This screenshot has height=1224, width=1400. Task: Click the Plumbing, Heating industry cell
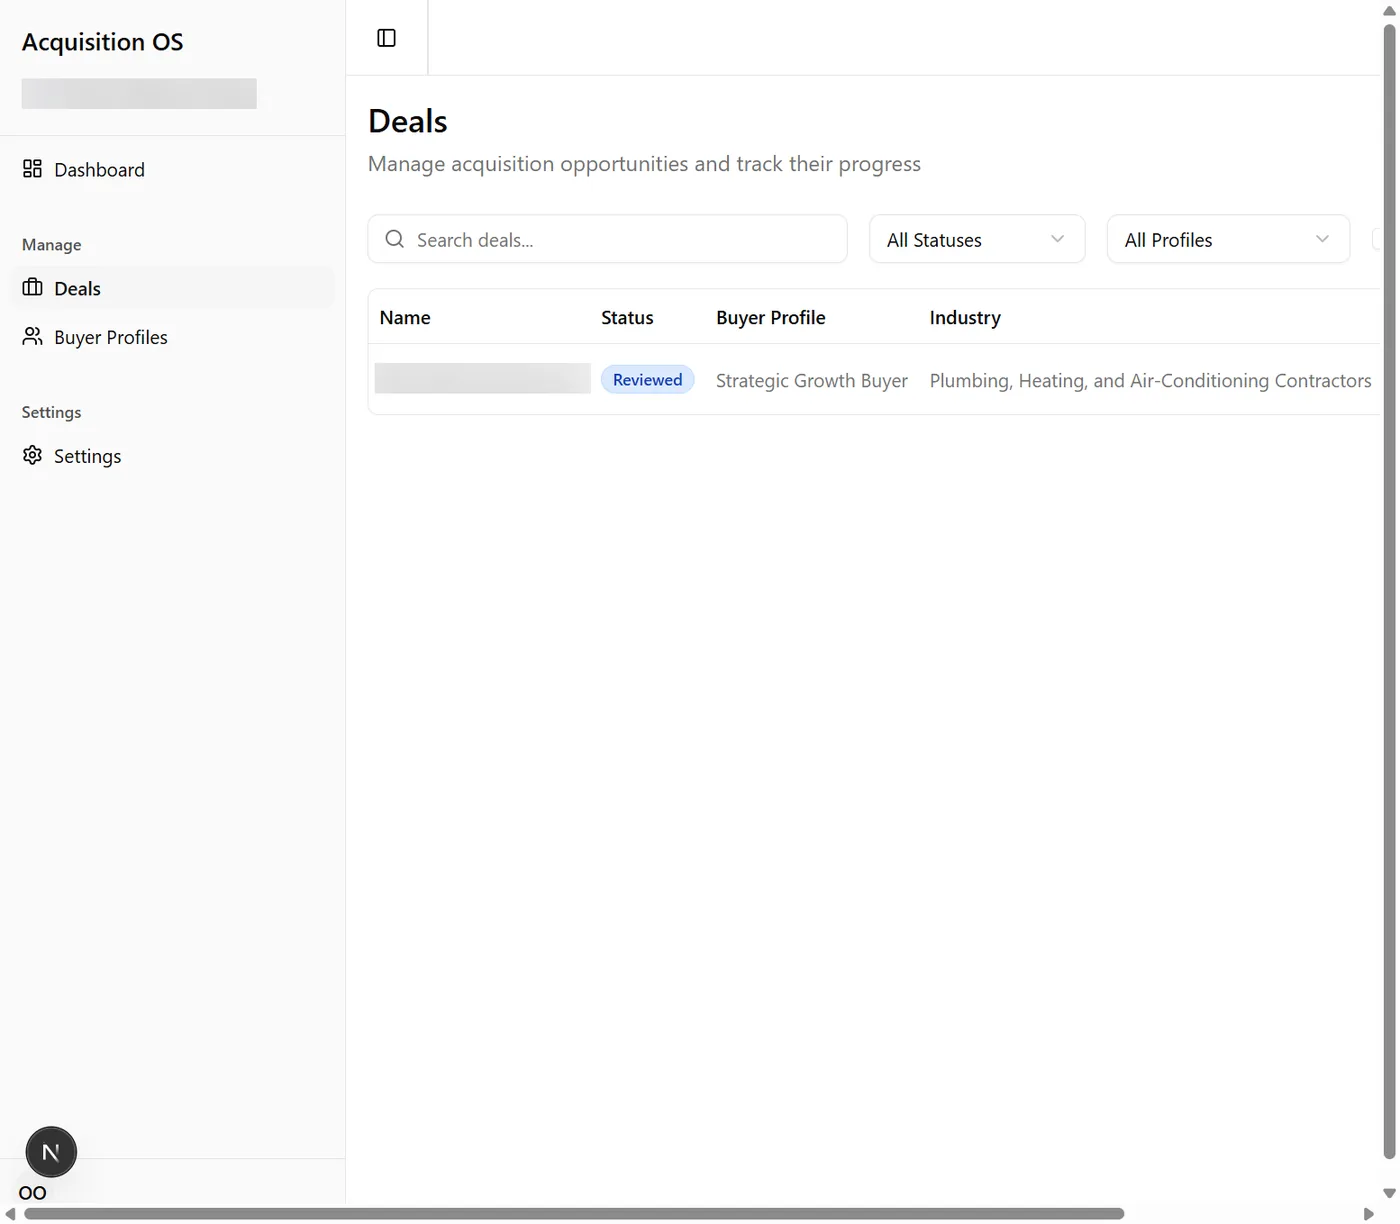pyautogui.click(x=1150, y=381)
